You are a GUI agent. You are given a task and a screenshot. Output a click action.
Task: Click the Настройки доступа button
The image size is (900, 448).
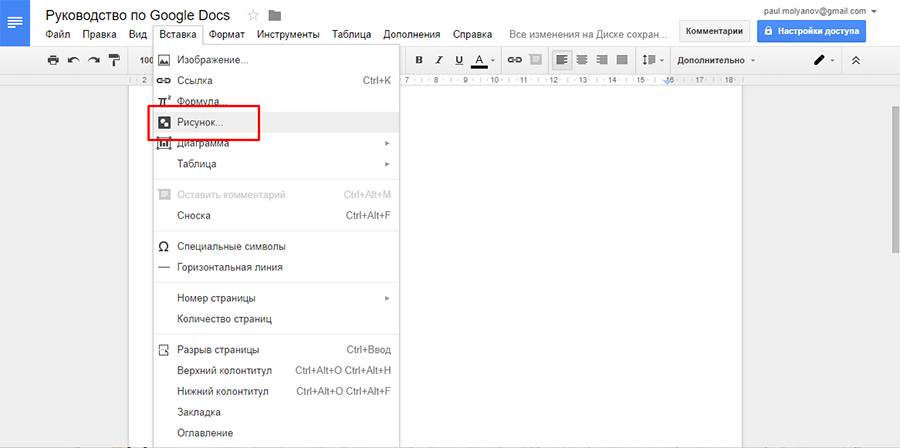[811, 32]
